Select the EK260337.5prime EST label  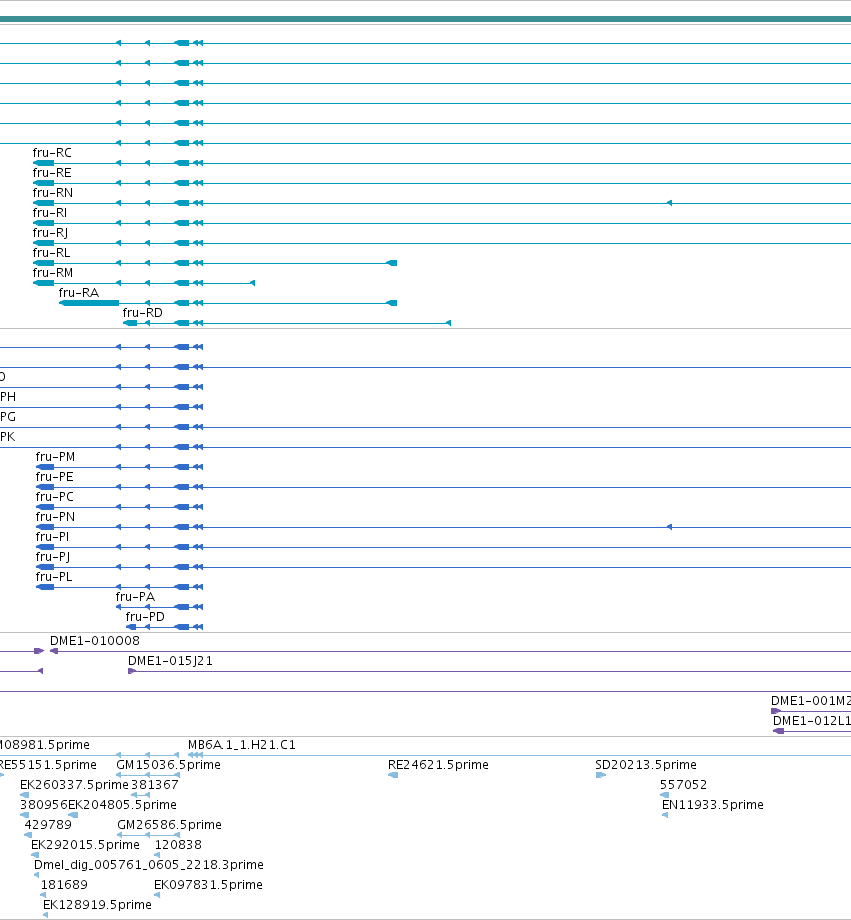tap(74, 784)
